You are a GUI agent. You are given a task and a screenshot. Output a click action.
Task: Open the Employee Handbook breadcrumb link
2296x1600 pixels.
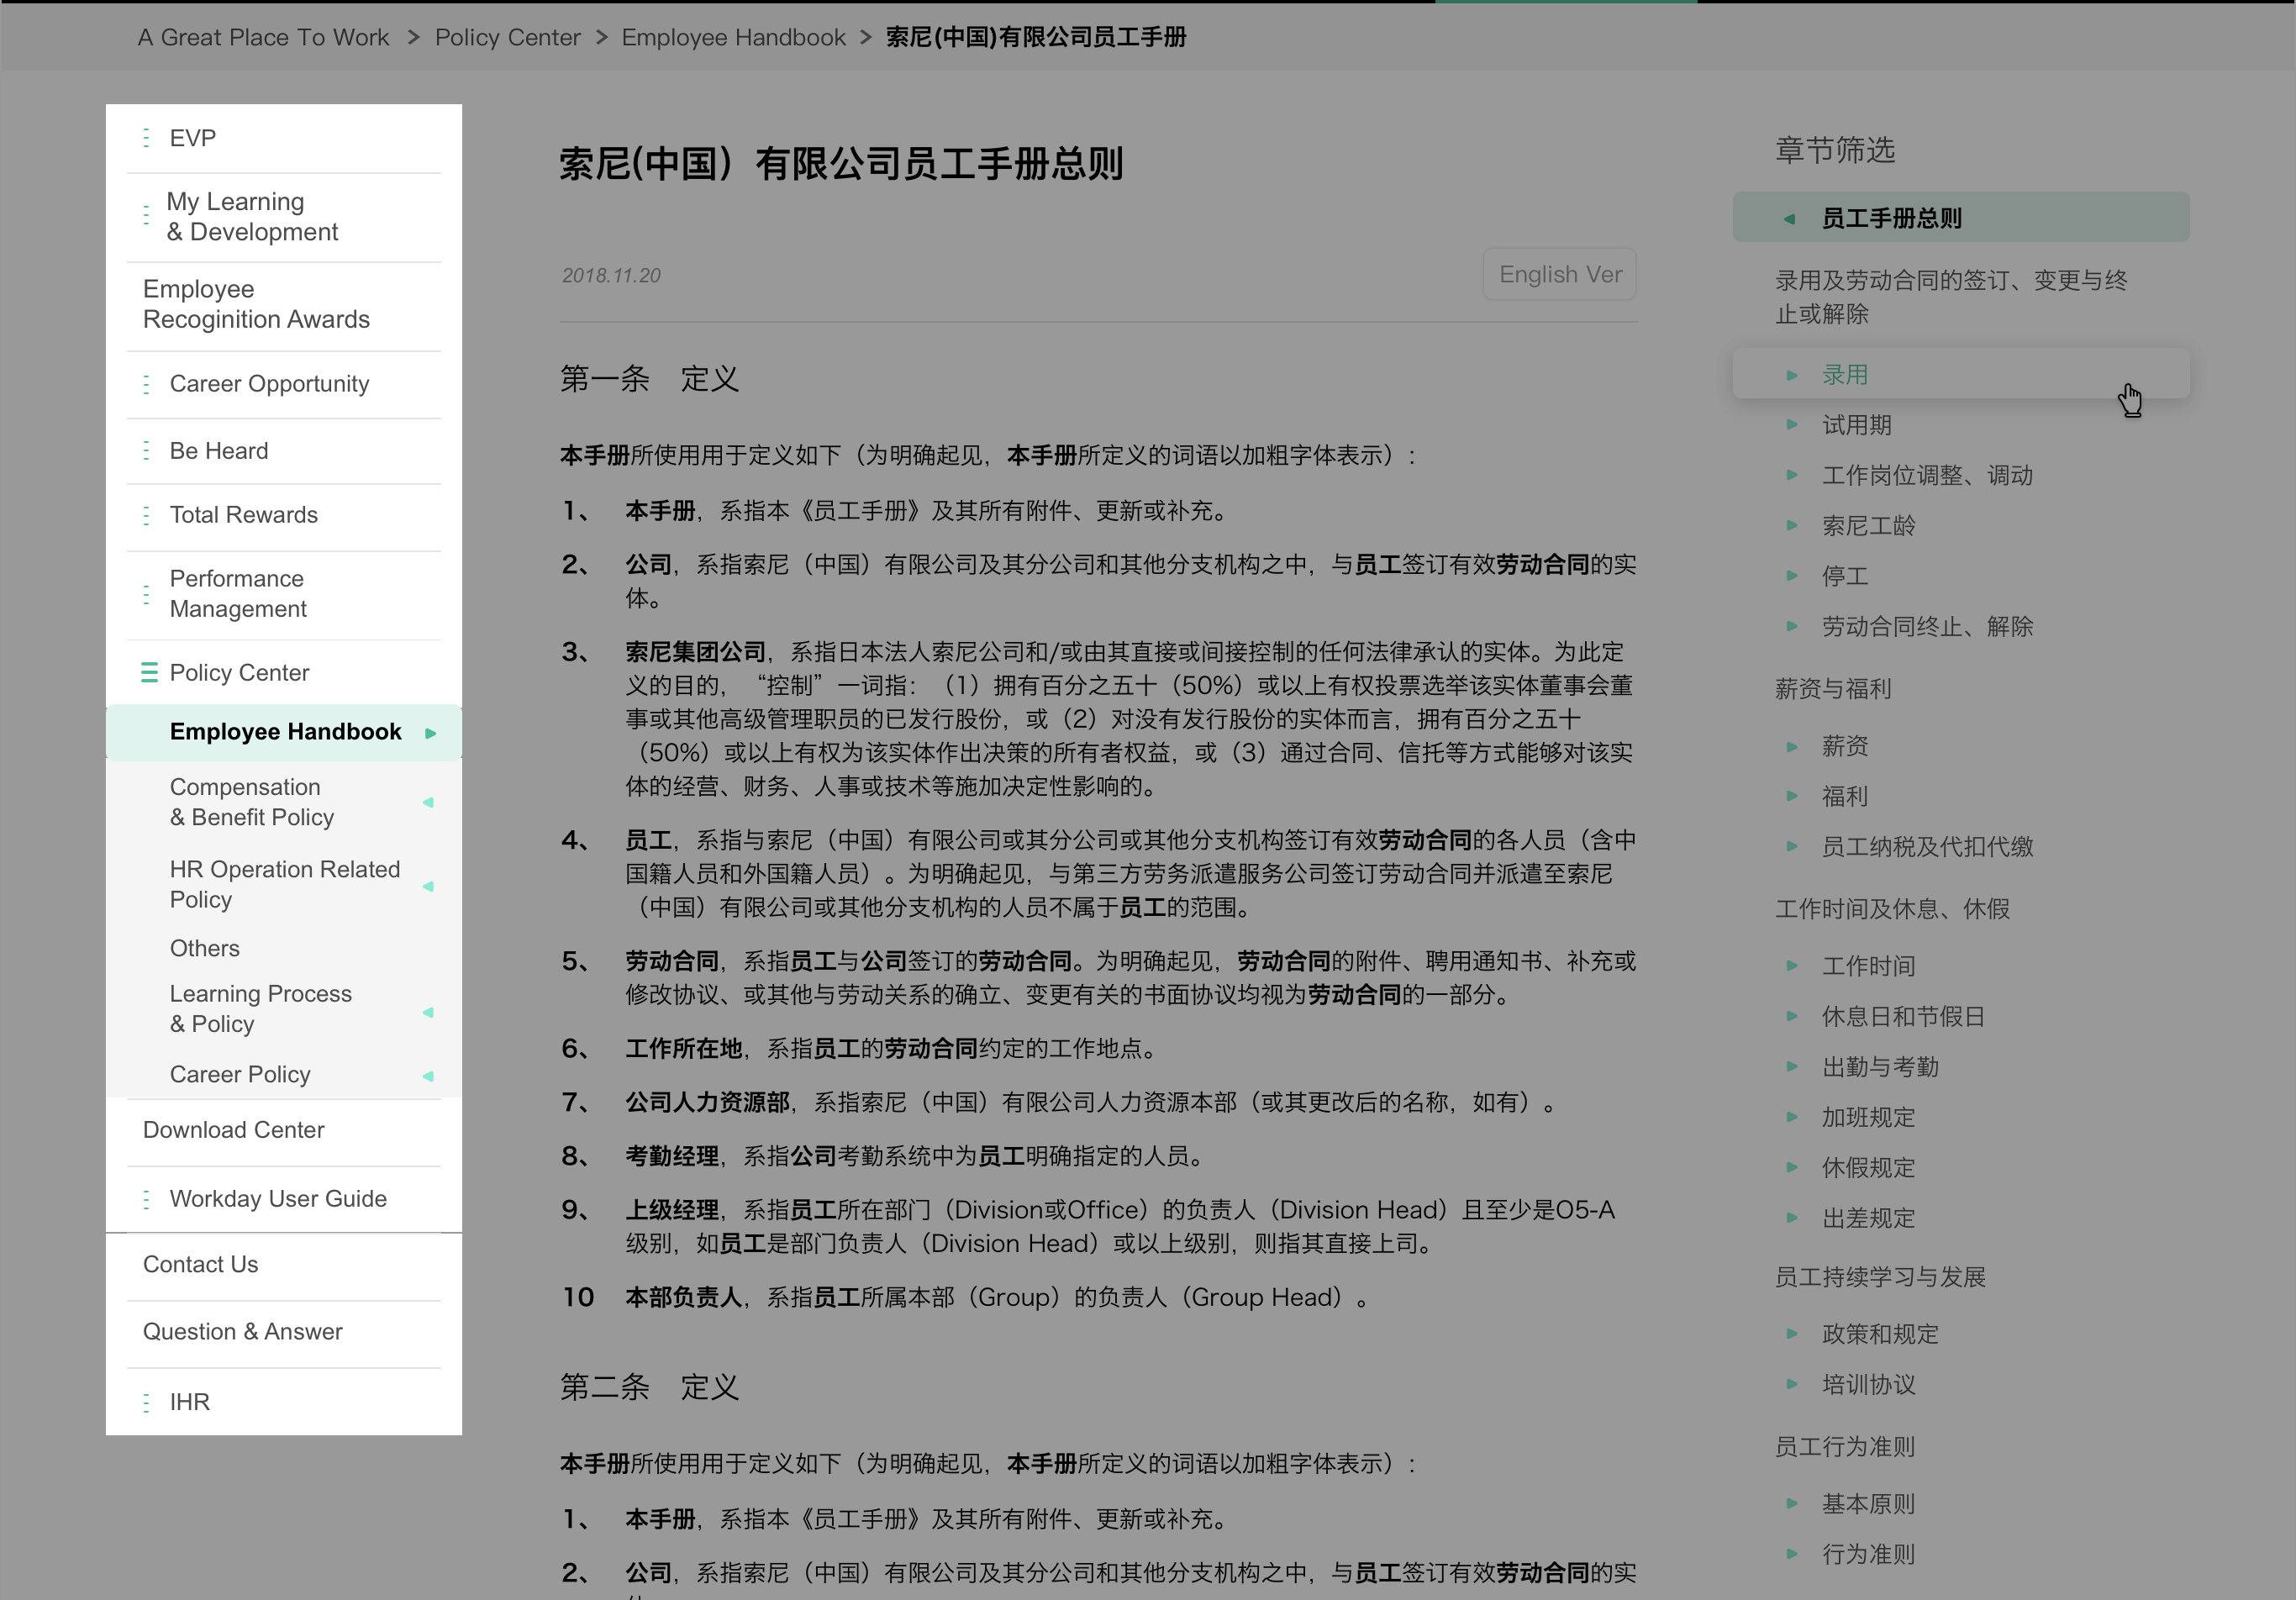coord(732,37)
